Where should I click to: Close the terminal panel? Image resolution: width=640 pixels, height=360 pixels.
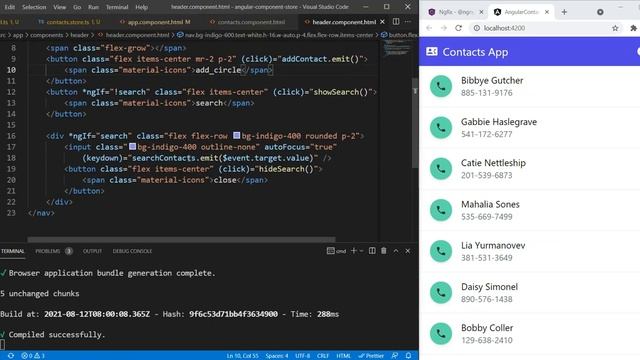[408, 251]
